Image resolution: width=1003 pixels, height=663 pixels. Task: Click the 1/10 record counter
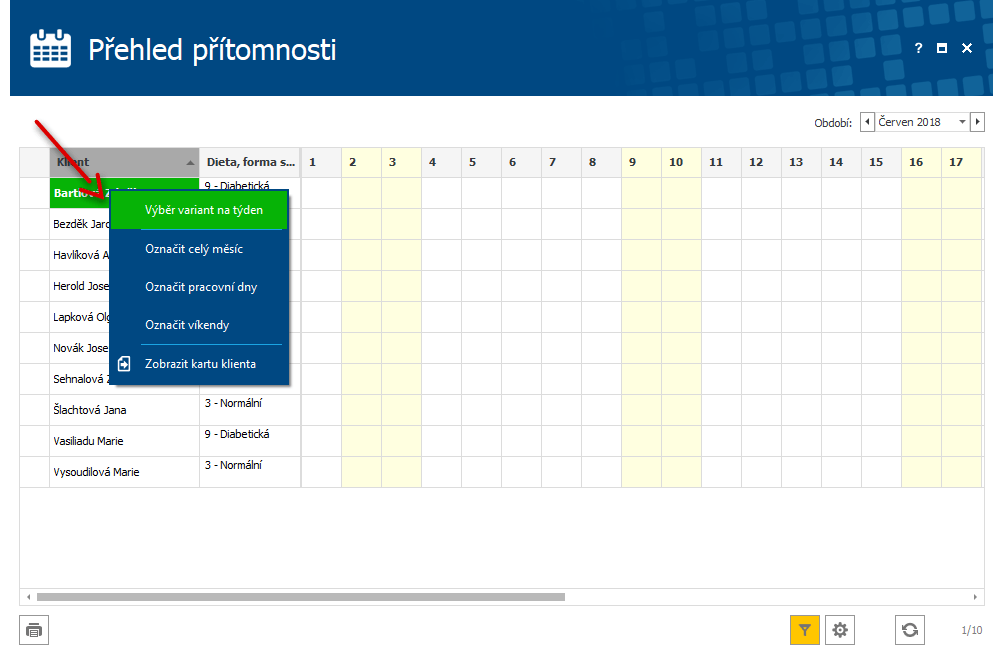click(972, 630)
